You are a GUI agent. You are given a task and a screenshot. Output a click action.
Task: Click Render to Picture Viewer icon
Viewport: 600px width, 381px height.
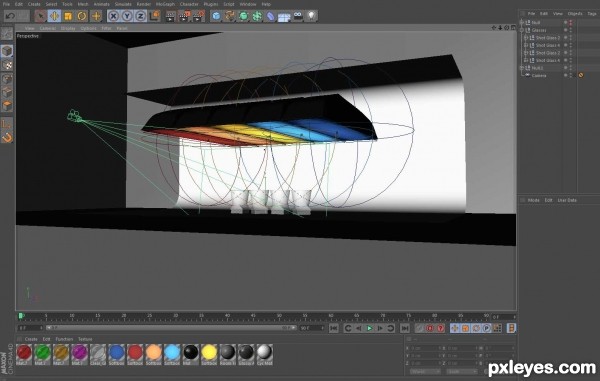point(184,16)
